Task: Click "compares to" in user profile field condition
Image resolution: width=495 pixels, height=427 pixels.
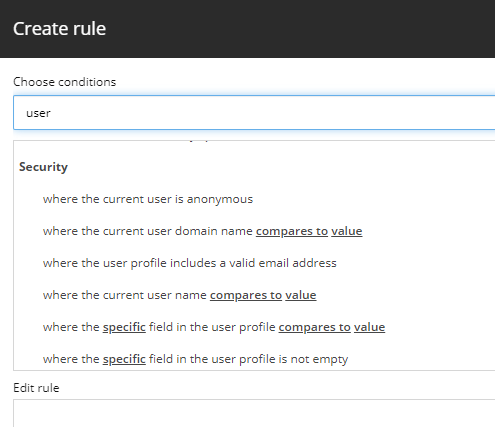Action: 315,327
